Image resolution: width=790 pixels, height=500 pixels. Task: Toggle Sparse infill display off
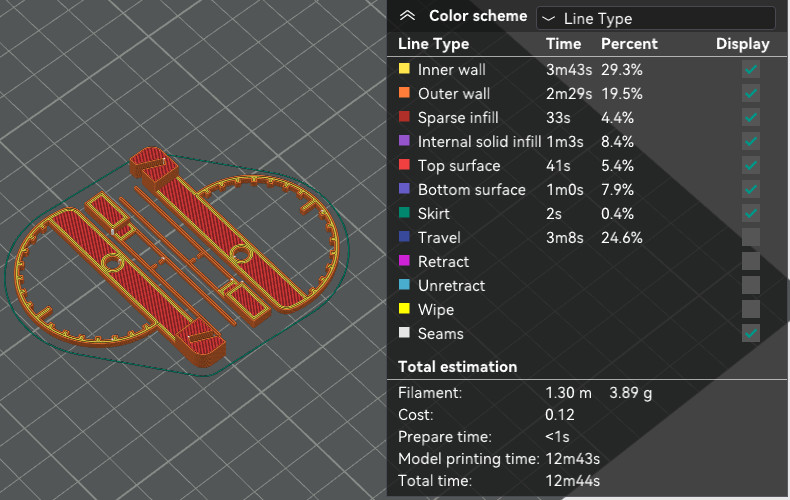[x=751, y=118]
